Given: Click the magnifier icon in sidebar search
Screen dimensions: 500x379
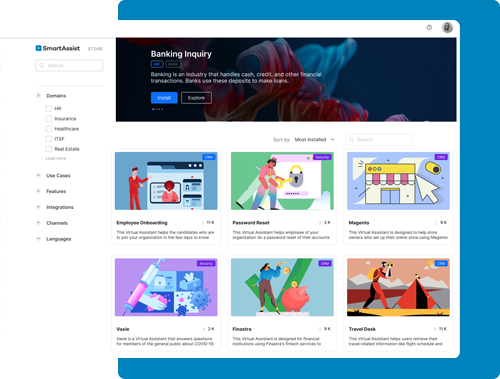Looking at the screenshot, I should coord(42,65).
